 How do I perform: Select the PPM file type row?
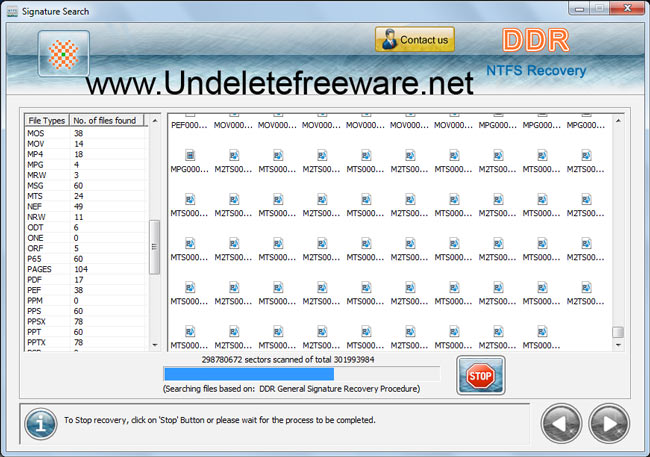coord(86,300)
